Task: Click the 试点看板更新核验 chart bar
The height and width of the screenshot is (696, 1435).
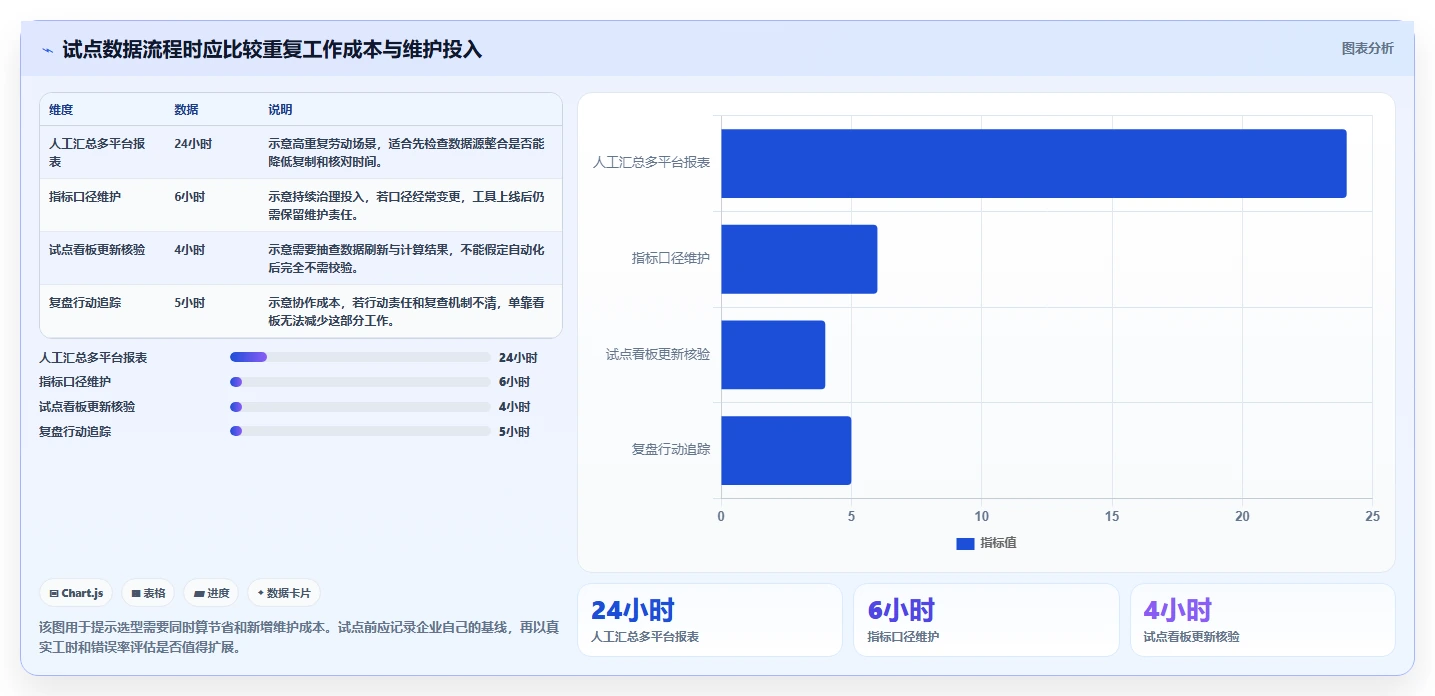Action: 773,355
